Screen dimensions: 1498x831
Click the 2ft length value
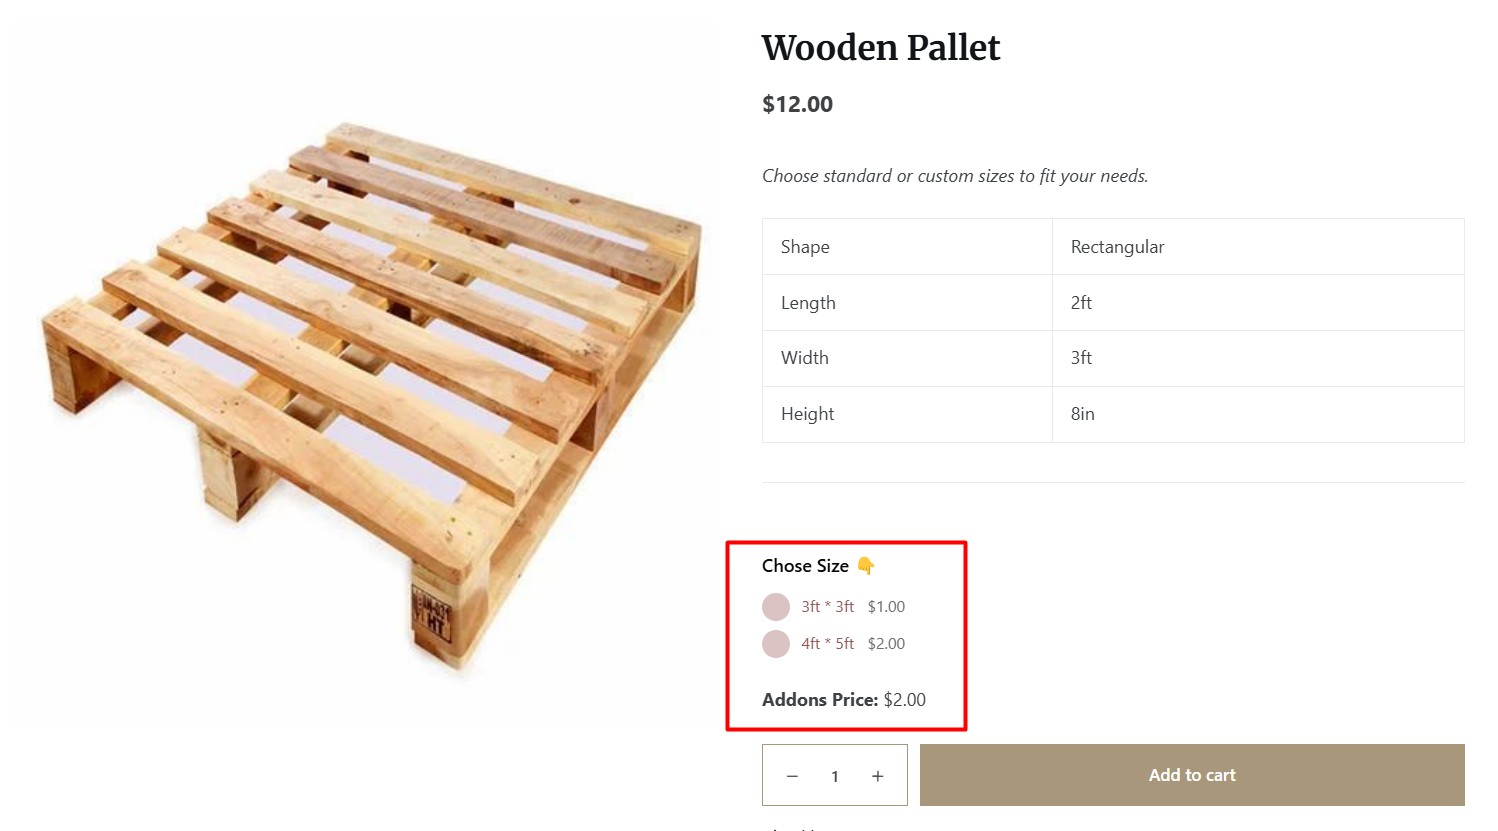coord(1081,303)
